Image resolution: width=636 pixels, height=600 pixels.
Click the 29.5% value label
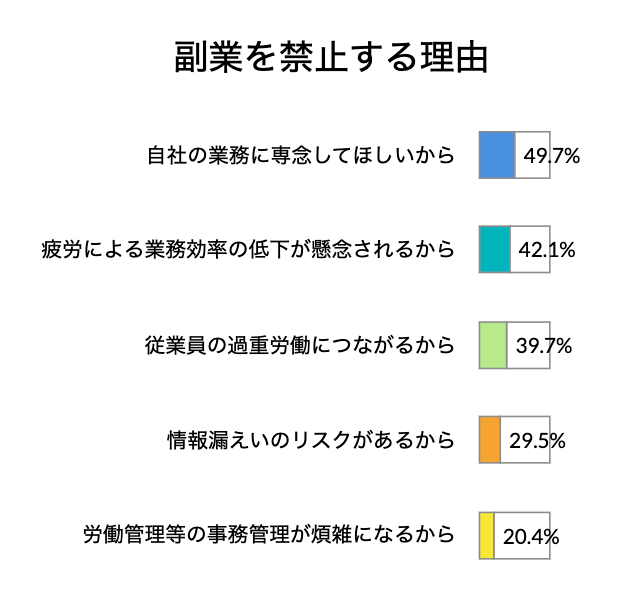click(x=537, y=441)
